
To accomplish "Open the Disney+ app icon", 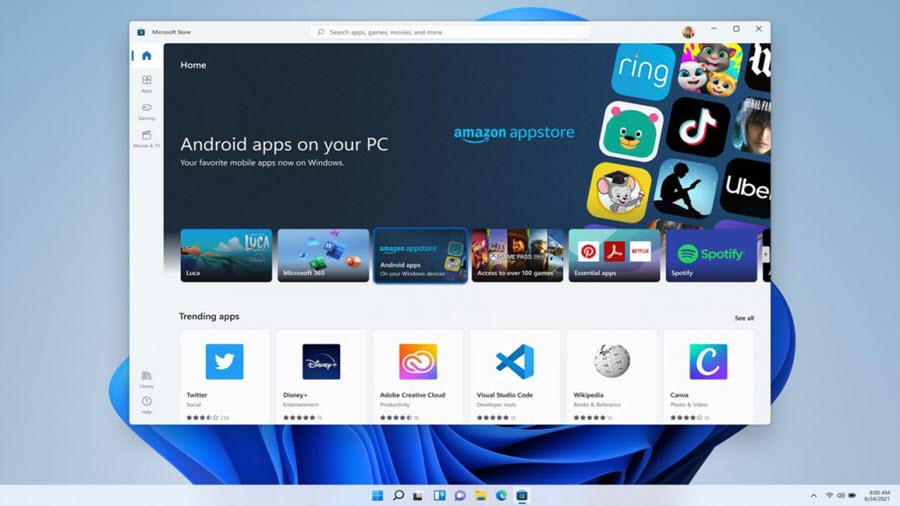I will (x=321, y=361).
